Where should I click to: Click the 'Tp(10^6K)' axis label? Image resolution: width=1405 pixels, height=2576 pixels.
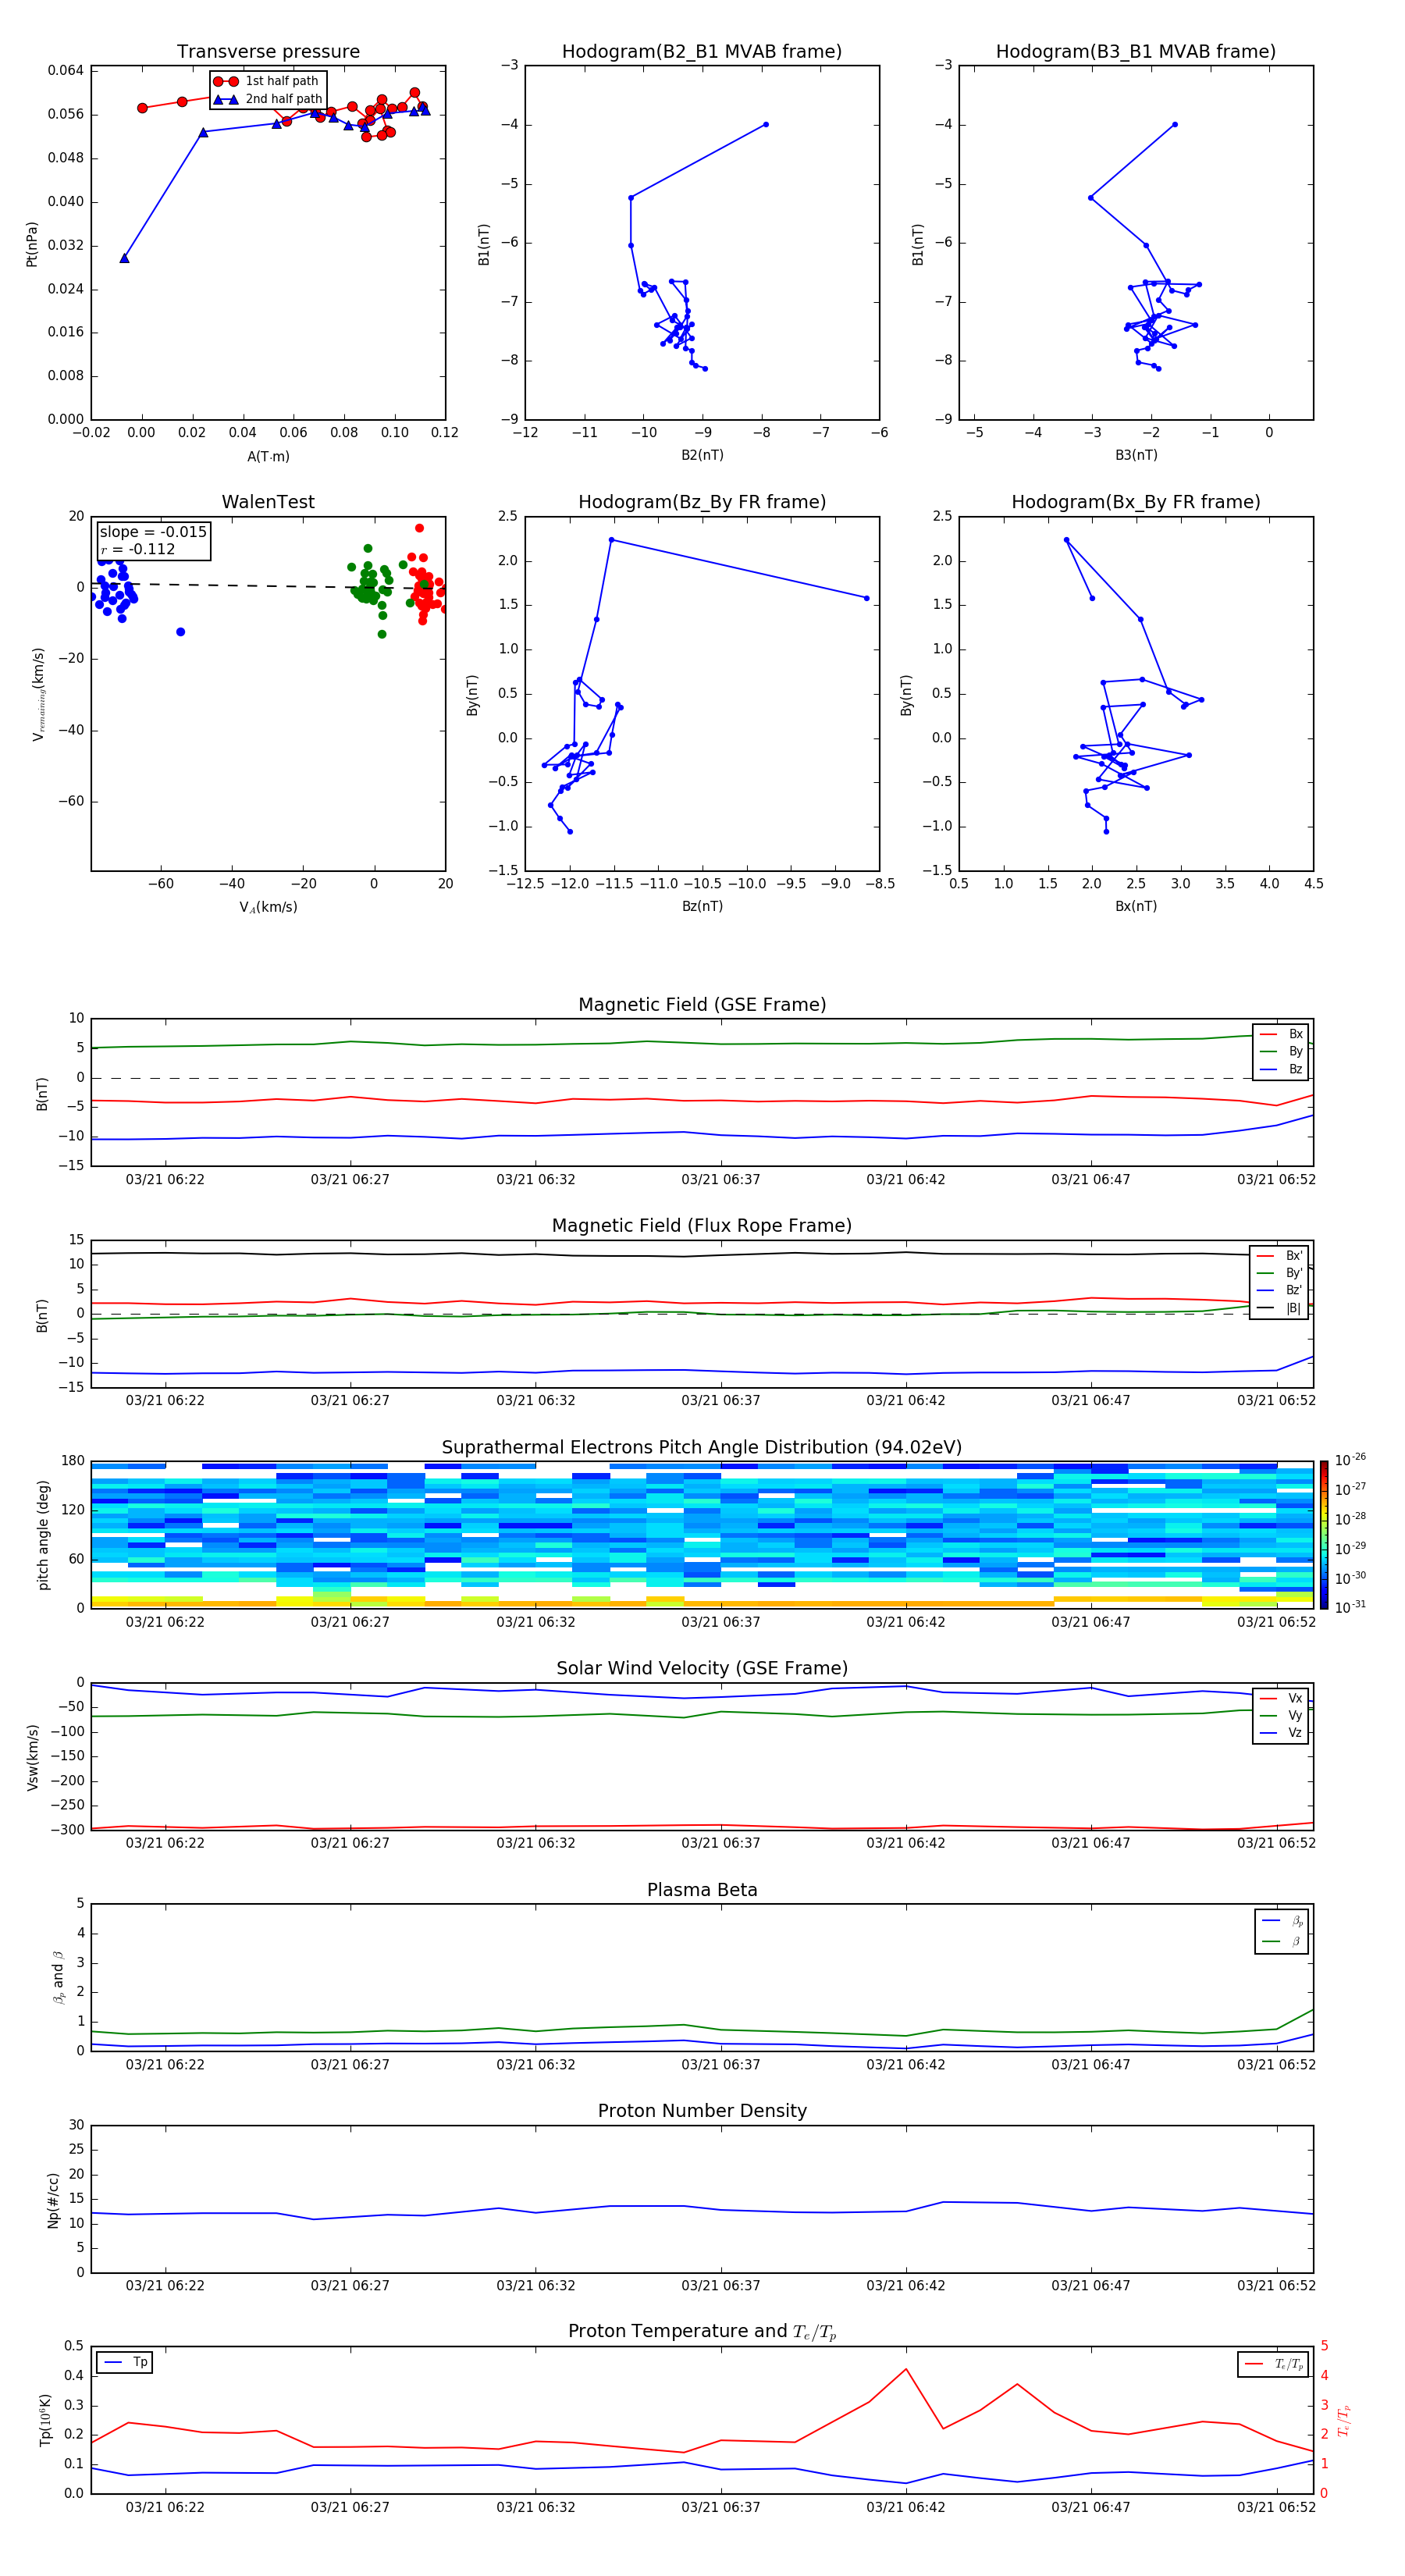(45, 2420)
